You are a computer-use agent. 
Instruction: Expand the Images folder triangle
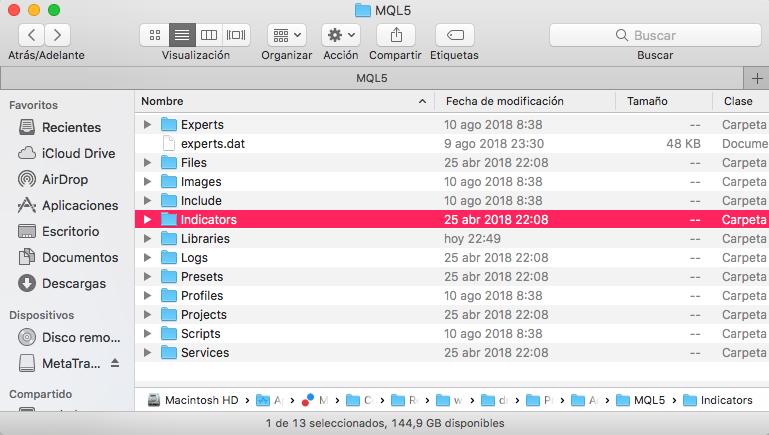coord(147,181)
